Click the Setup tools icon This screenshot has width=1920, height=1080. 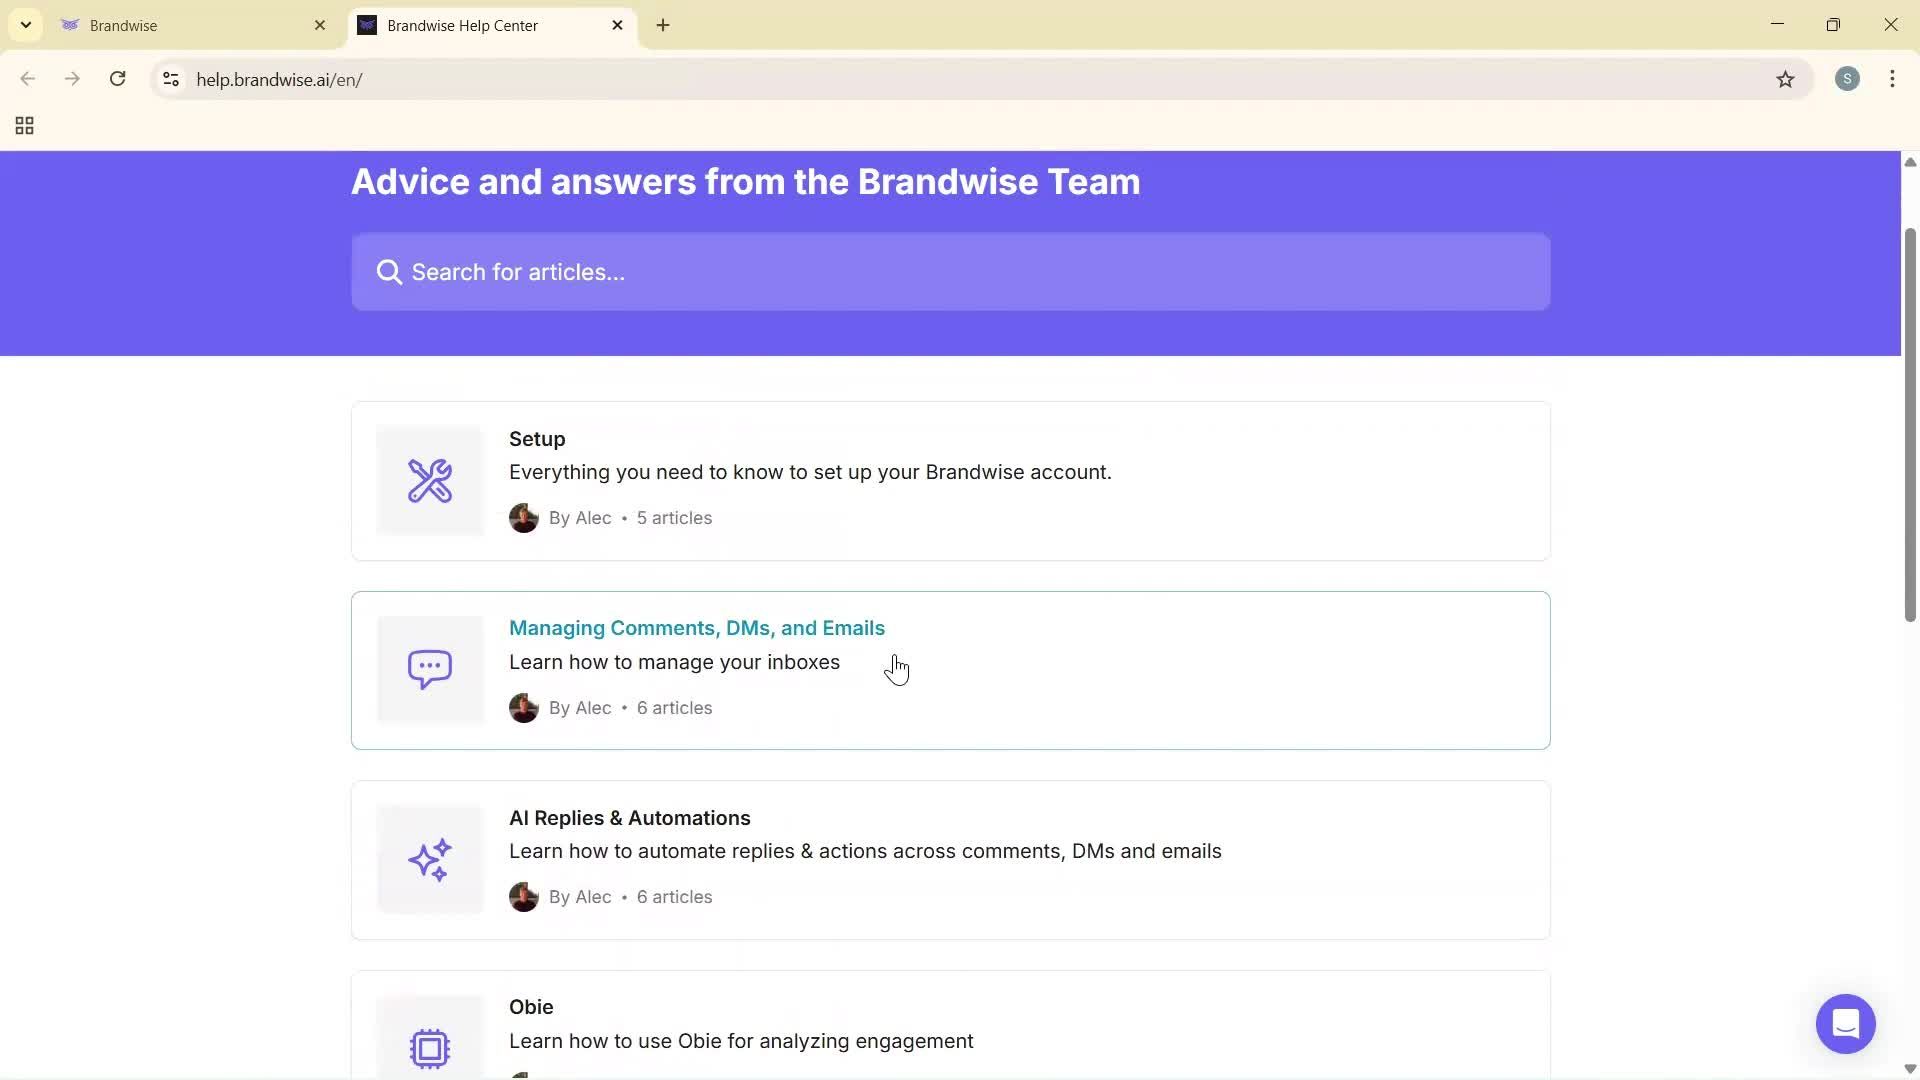click(x=429, y=481)
